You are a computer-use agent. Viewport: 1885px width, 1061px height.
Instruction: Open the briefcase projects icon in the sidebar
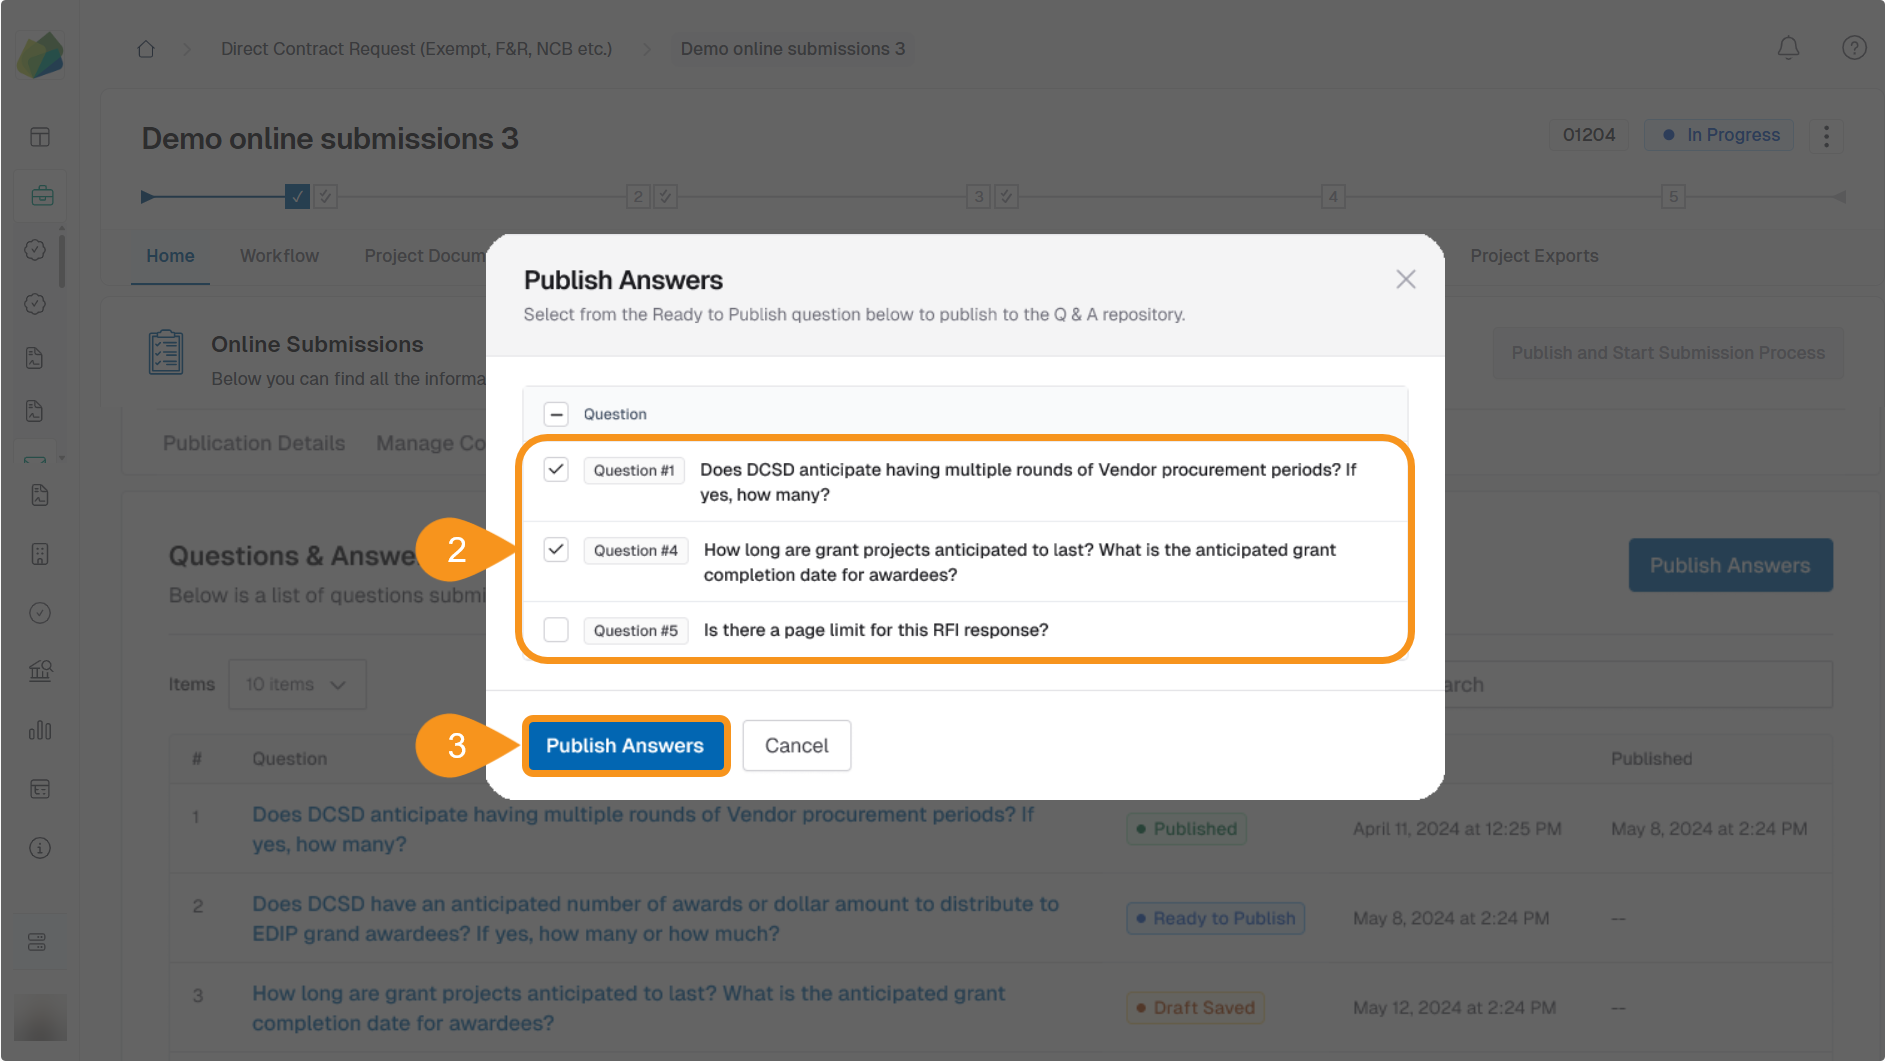(40, 195)
